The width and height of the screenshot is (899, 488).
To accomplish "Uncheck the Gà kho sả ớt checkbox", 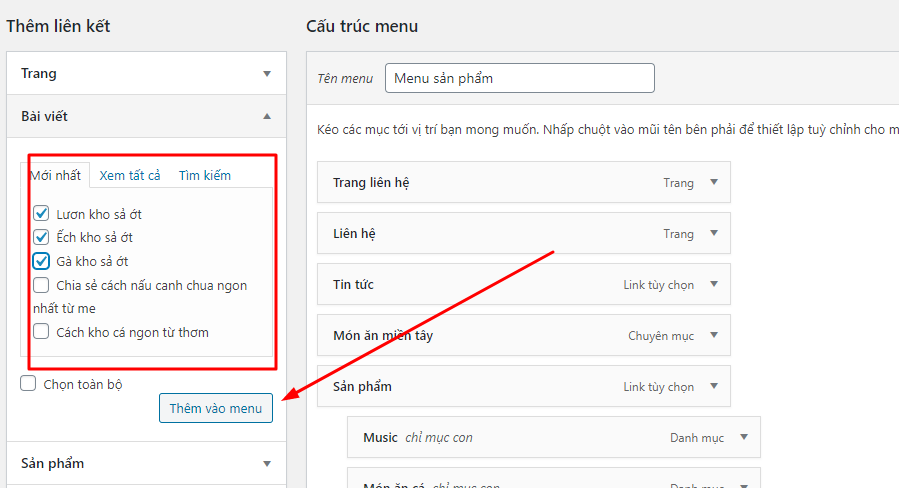I will click(41, 261).
